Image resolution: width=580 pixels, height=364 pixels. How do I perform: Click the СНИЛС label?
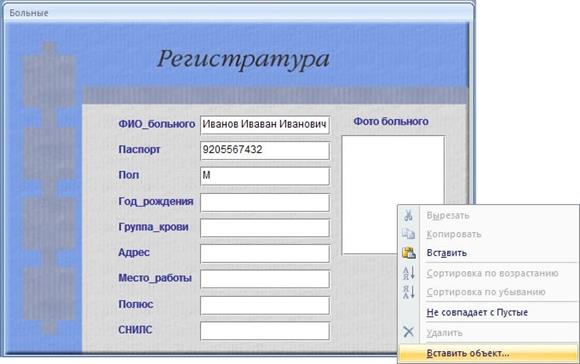coord(135,330)
